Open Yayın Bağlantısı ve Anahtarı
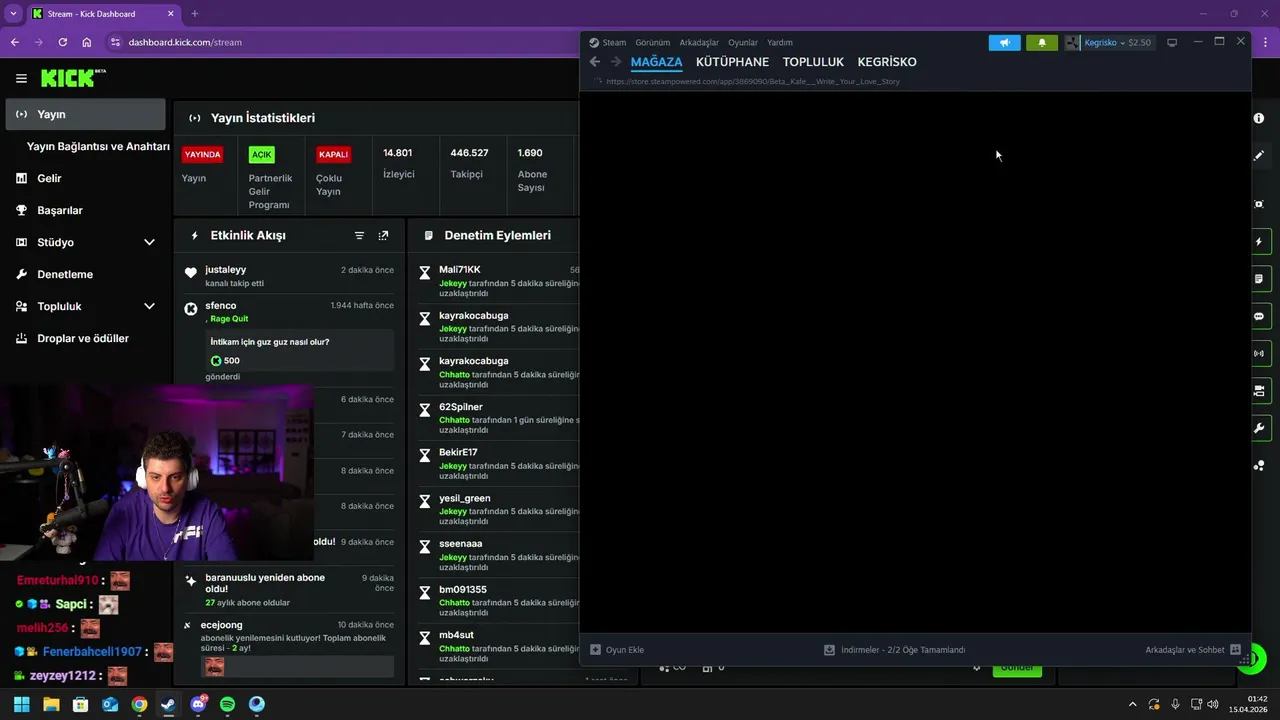1280x720 pixels. tap(98, 146)
